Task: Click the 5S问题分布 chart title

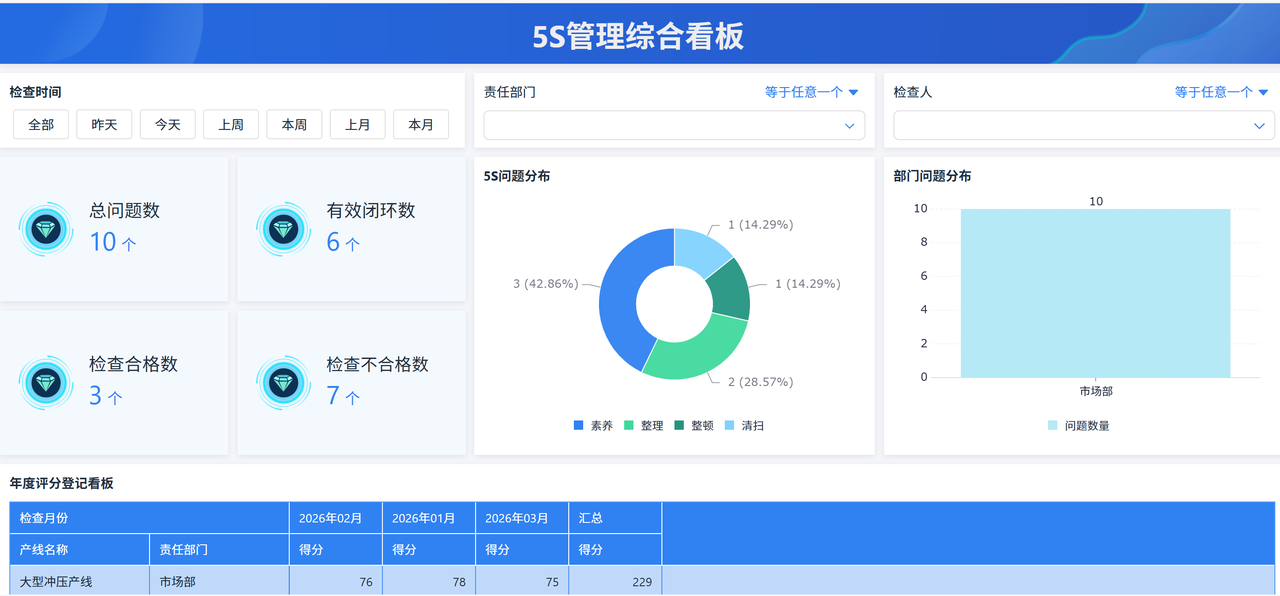Action: pyautogui.click(x=517, y=176)
